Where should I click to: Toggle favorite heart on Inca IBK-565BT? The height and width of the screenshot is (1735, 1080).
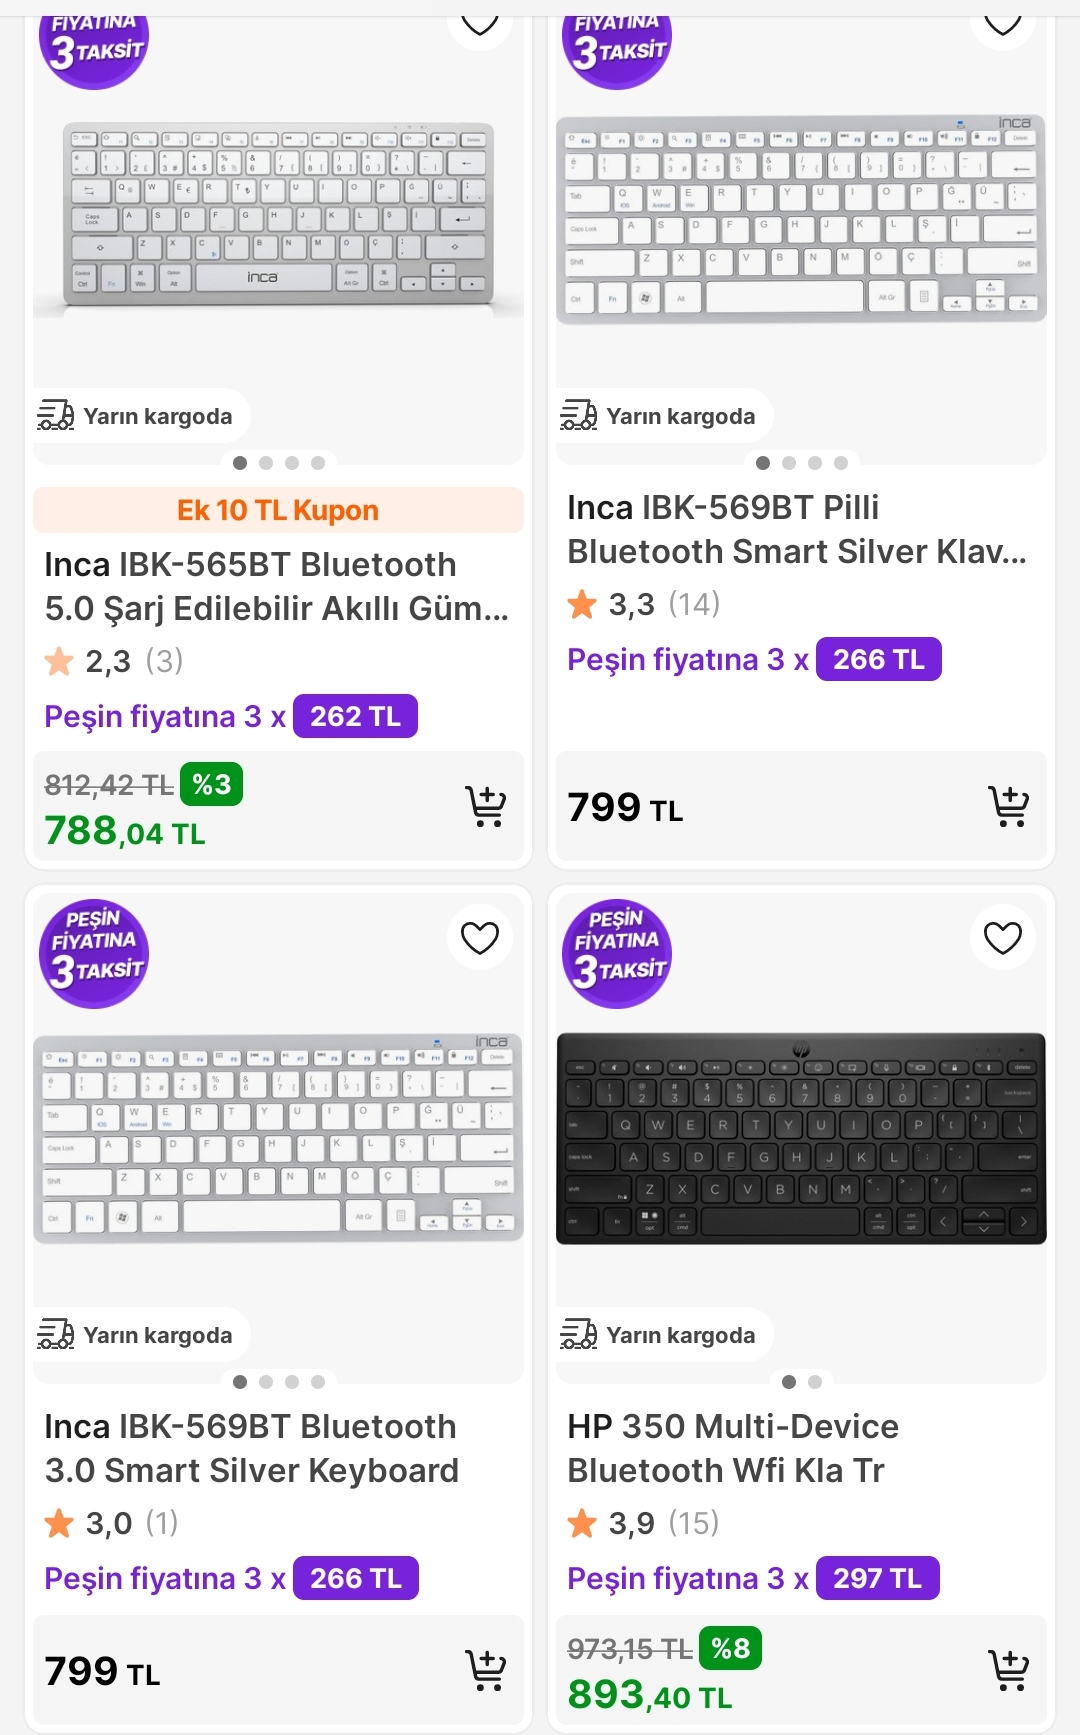tap(480, 22)
